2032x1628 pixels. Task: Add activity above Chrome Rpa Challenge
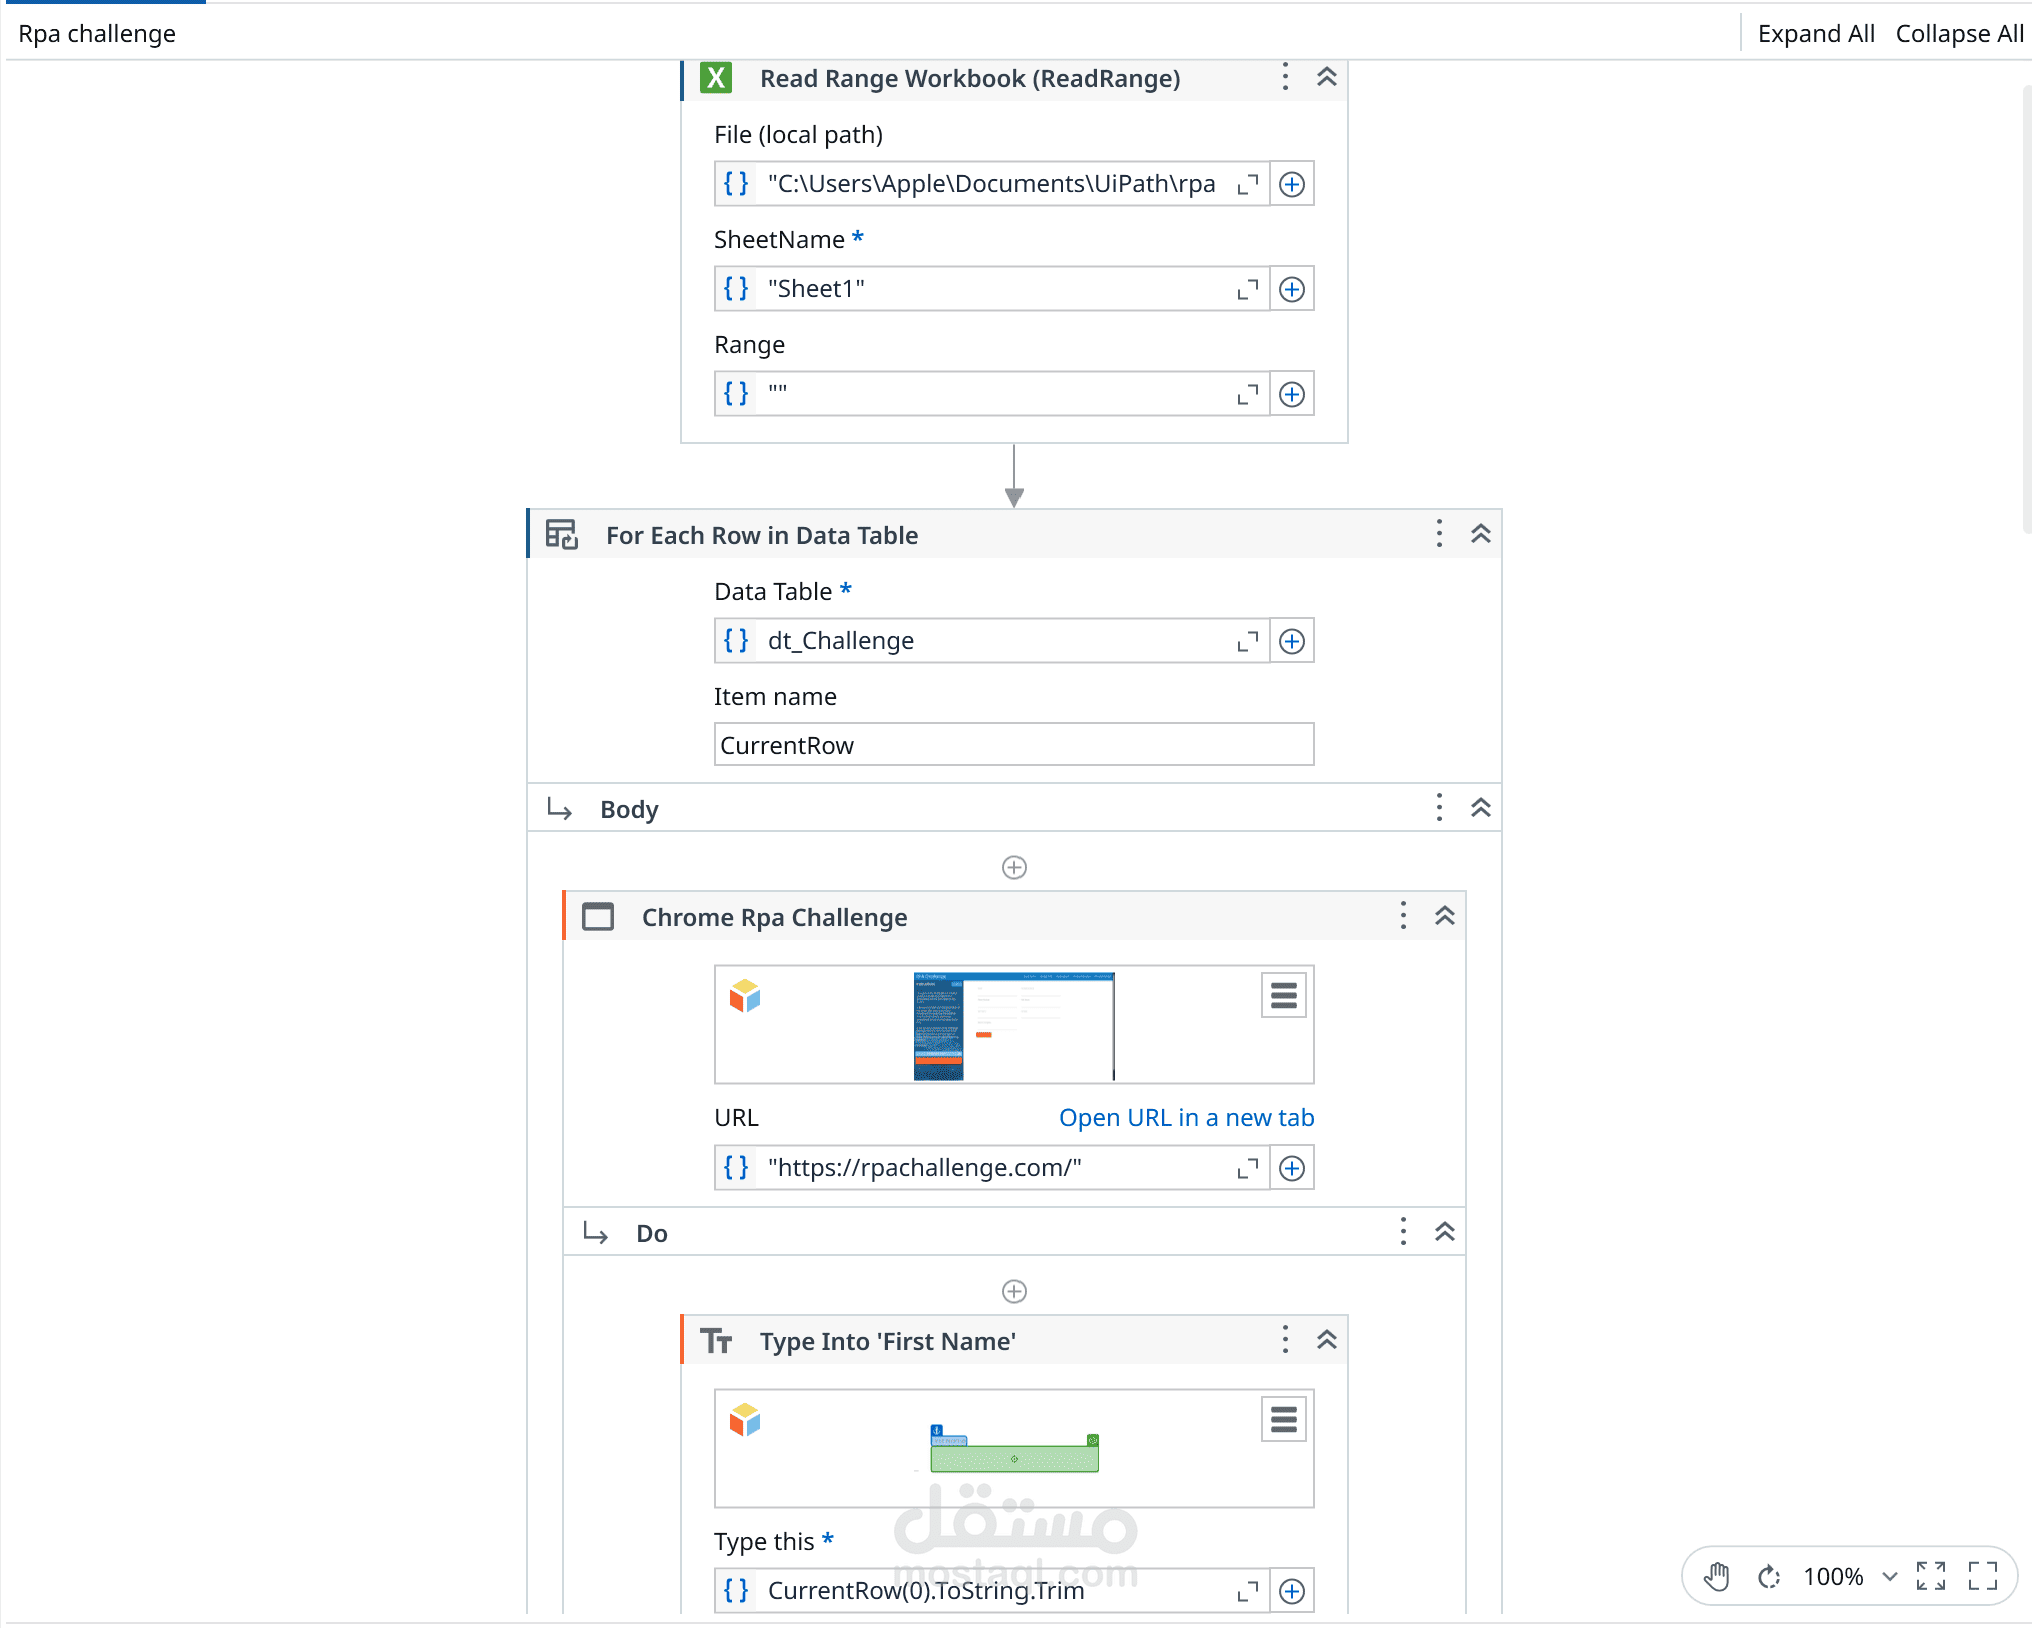pos(1014,867)
